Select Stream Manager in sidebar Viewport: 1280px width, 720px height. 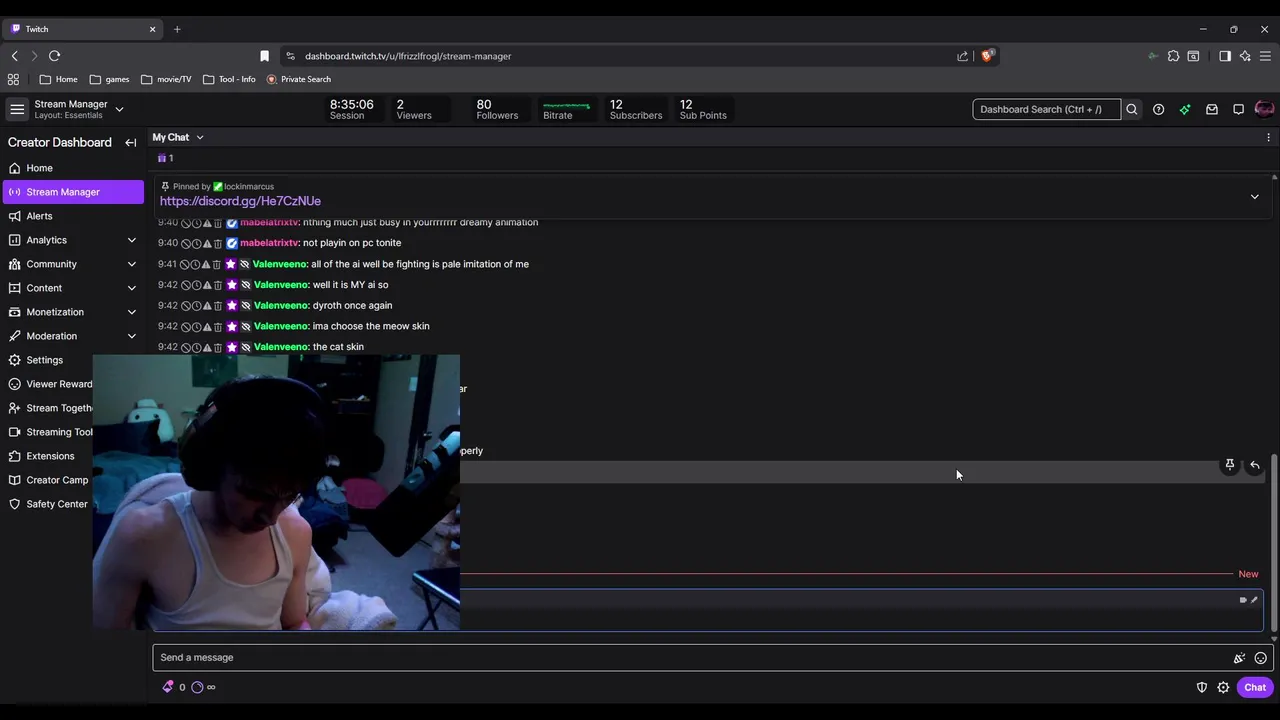[x=73, y=192]
